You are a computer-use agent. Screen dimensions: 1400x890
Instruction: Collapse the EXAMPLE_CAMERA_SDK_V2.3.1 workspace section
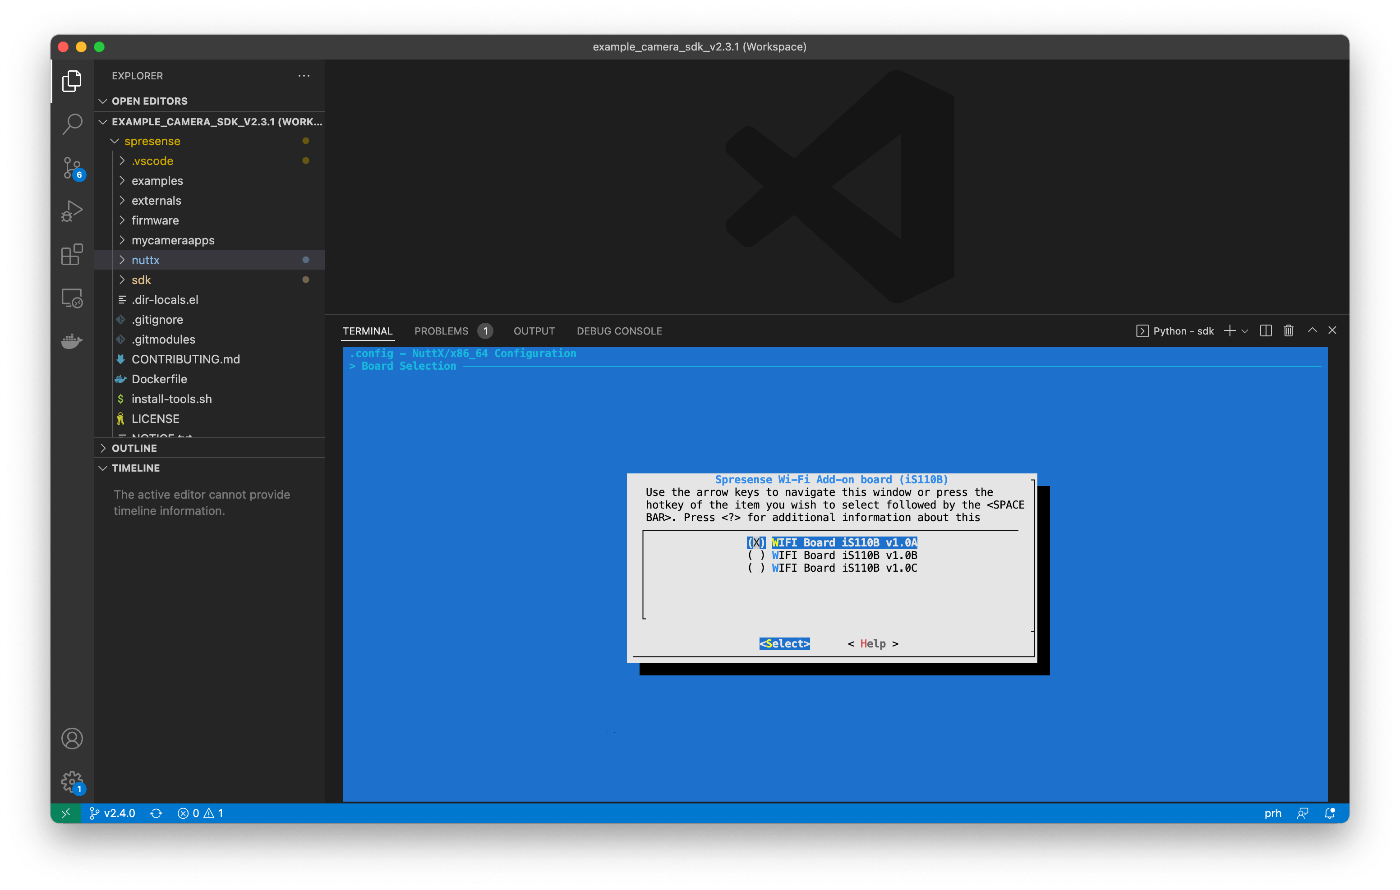(210, 122)
